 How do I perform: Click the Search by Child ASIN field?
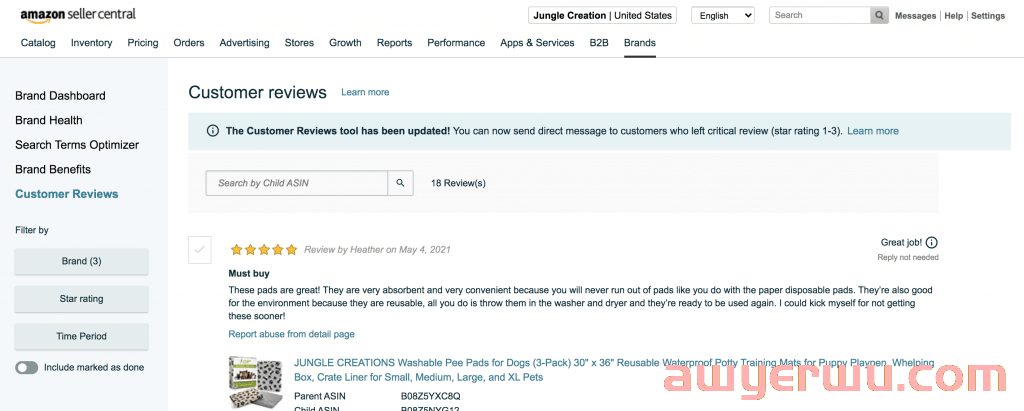(x=296, y=183)
